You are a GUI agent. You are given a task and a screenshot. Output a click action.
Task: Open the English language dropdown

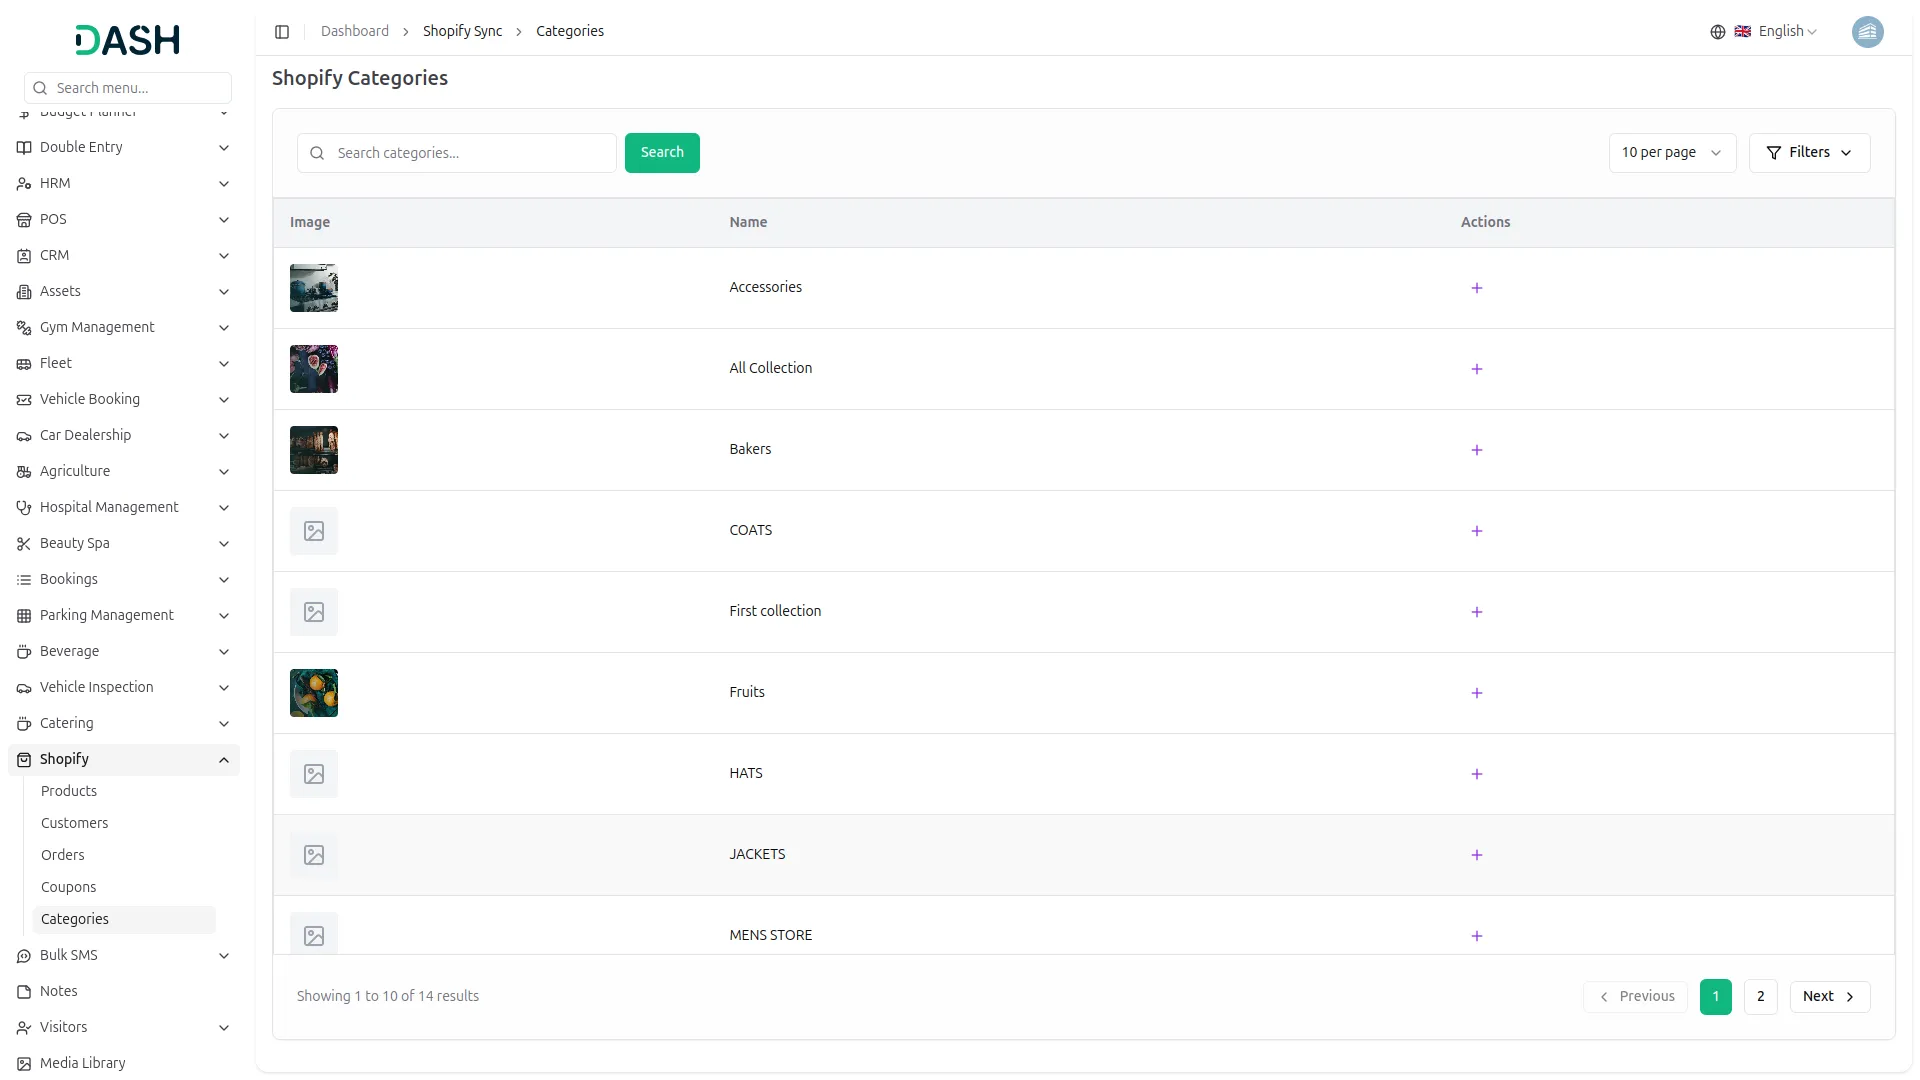coord(1780,31)
